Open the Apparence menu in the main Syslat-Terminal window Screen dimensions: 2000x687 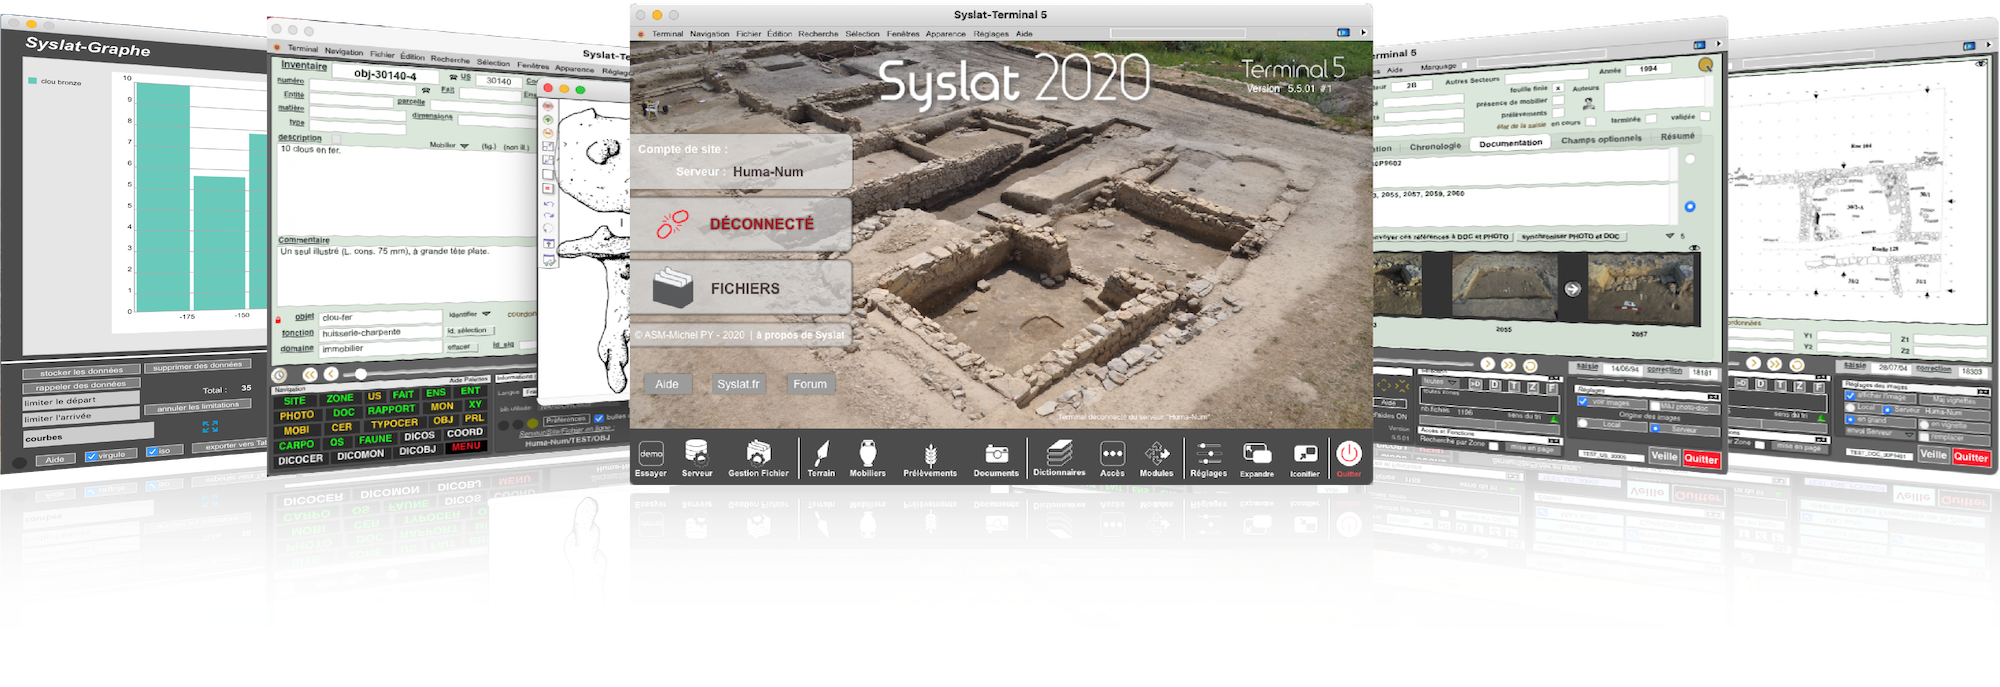pos(945,34)
